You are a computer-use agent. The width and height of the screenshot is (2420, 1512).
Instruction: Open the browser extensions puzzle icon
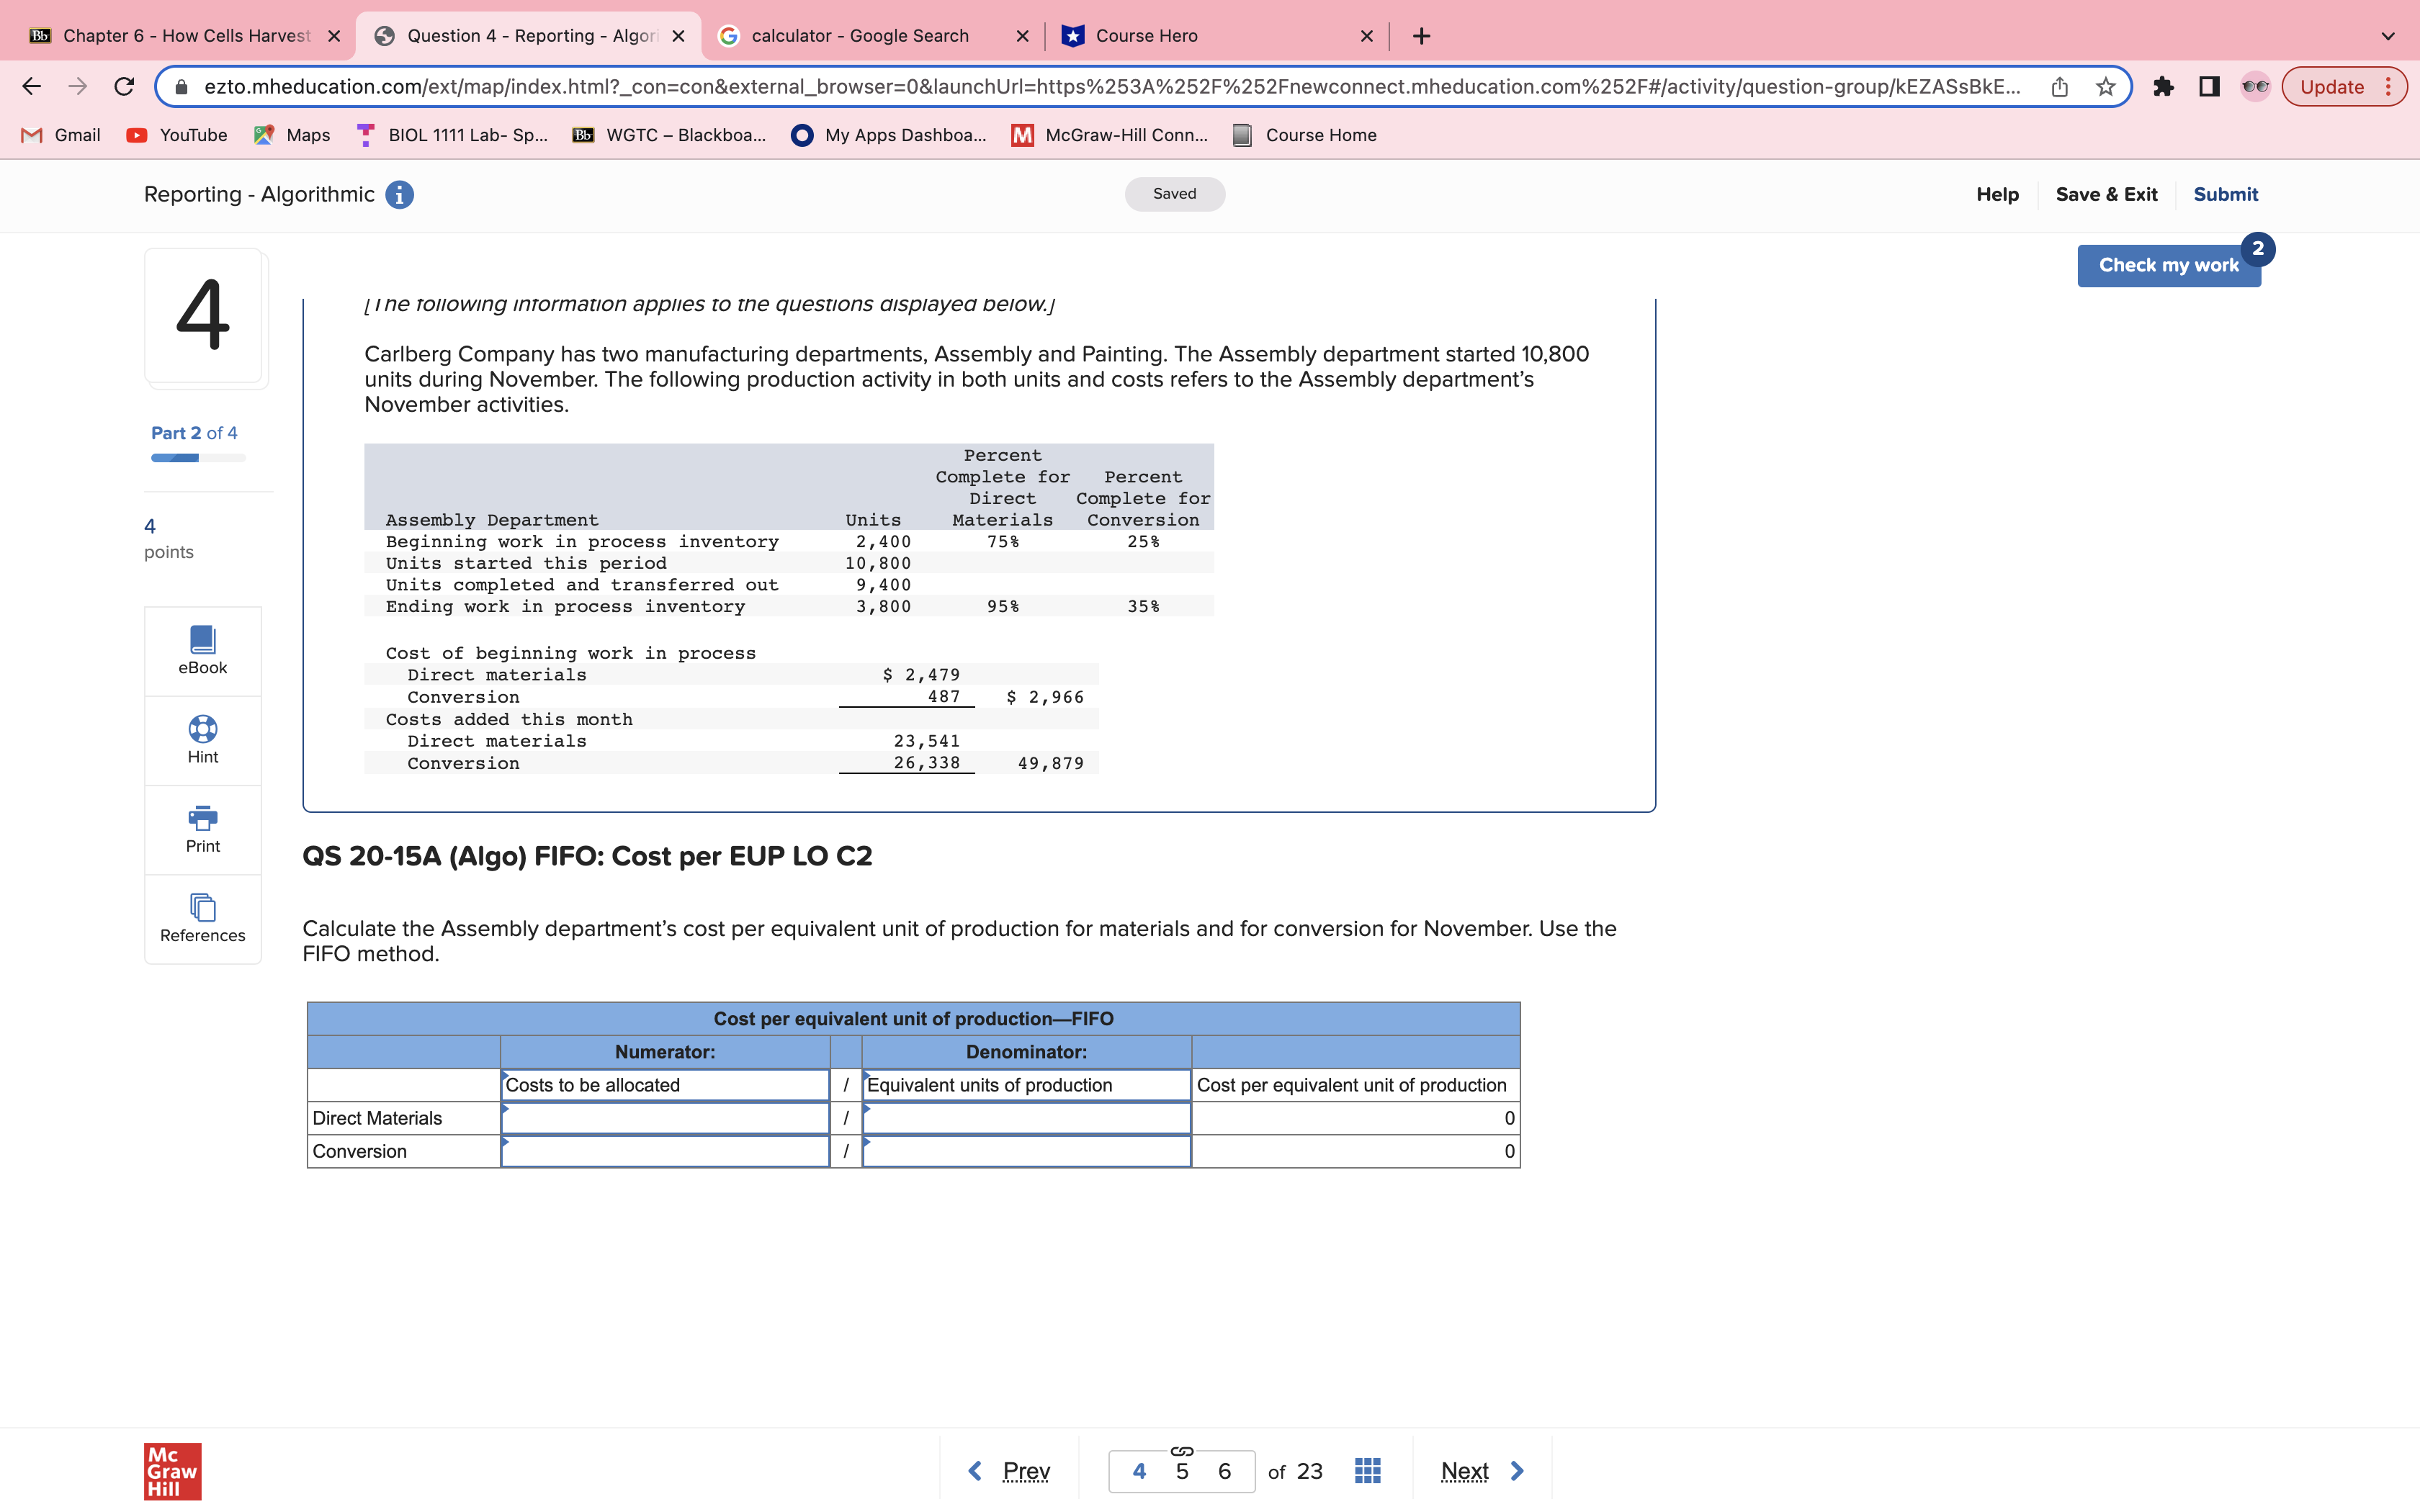(x=2163, y=87)
